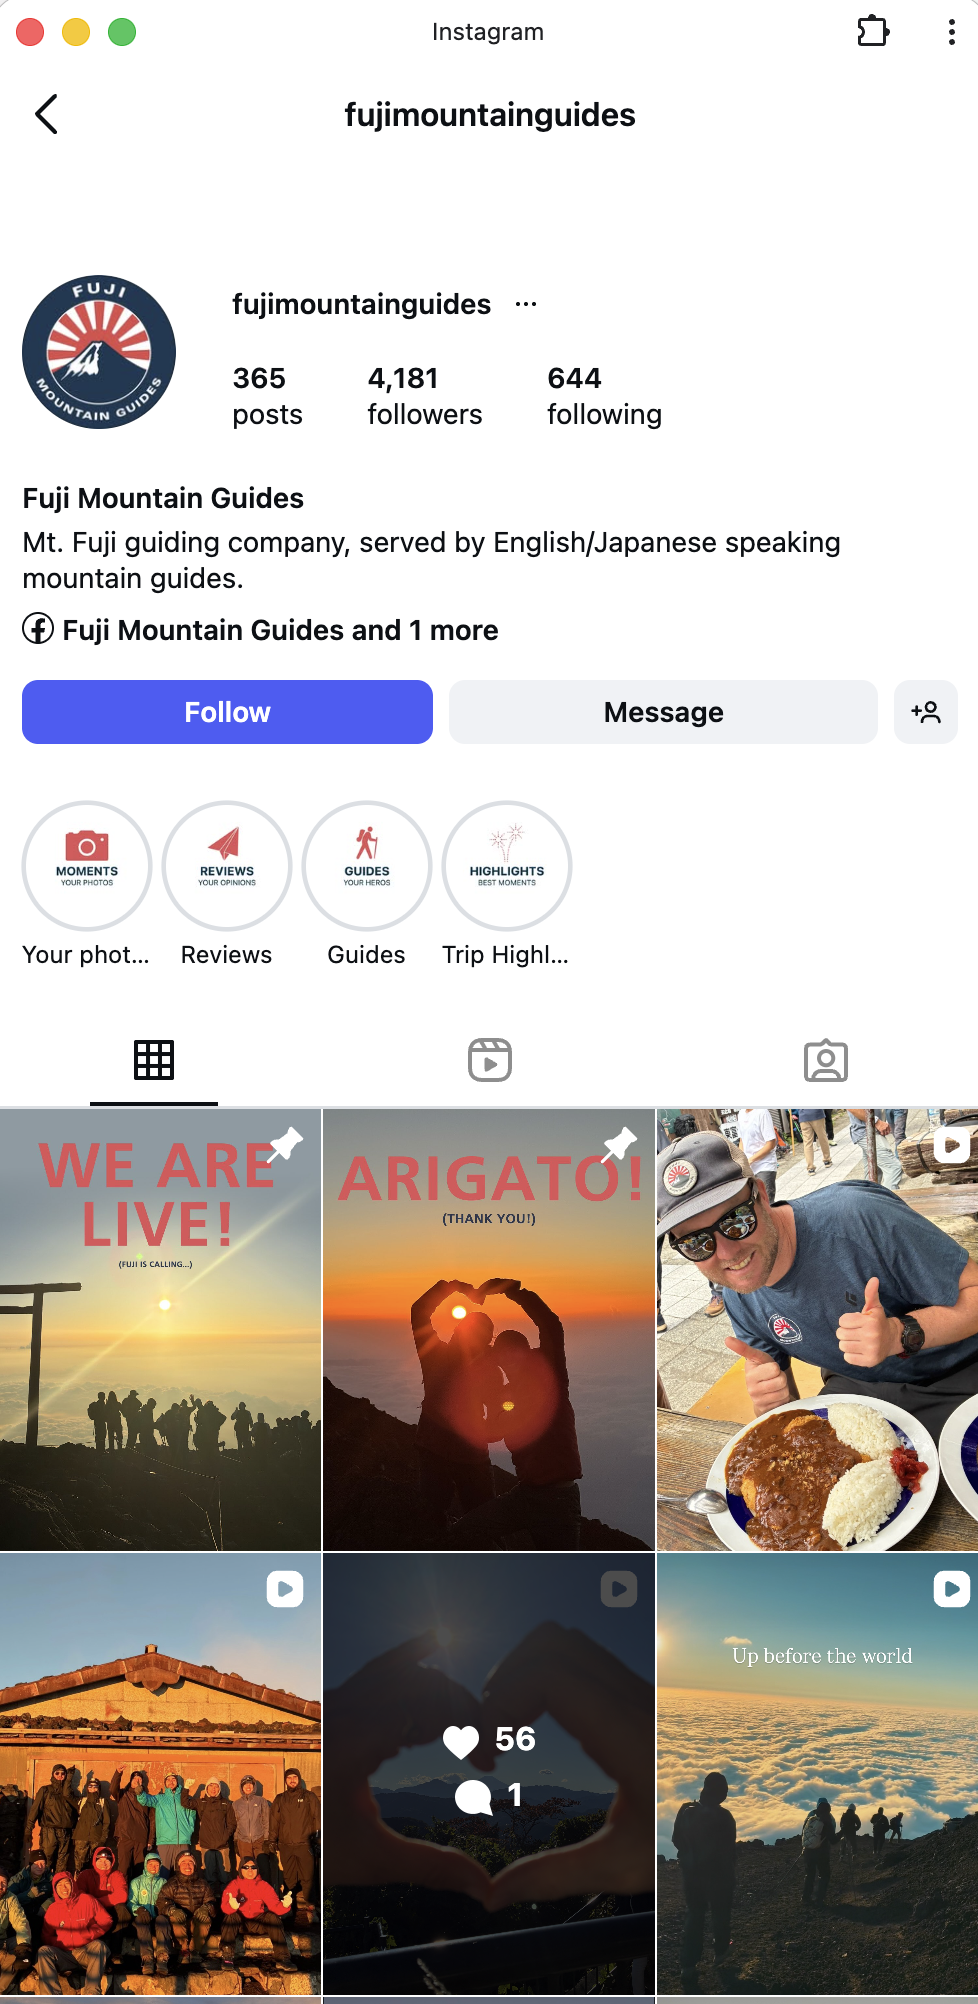Message Fuji Mountain Guides
Viewport: 978px width, 2004px height.
pyautogui.click(x=663, y=712)
